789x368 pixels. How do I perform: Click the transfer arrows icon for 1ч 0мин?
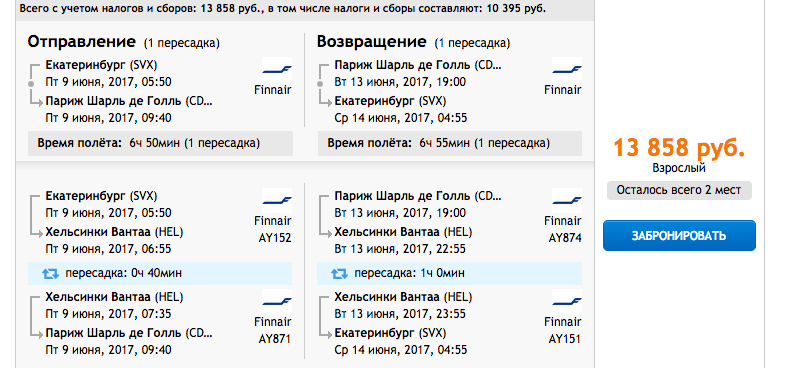339,273
